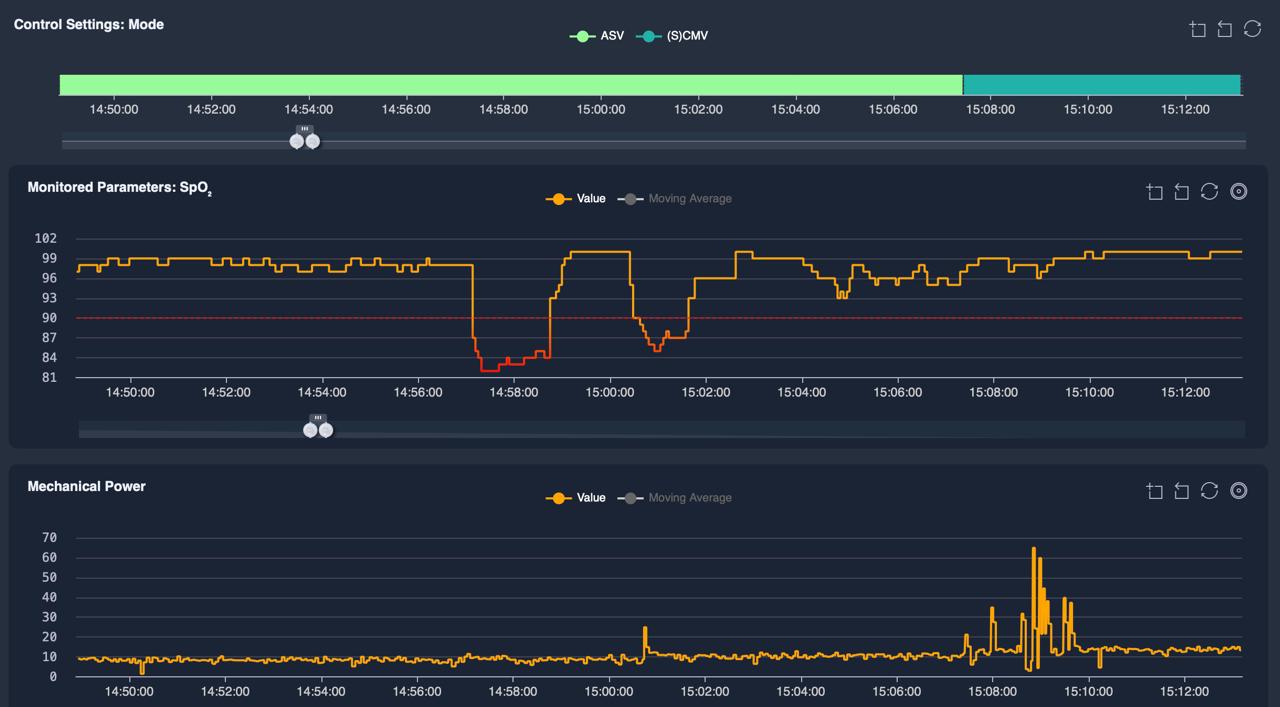Select the teal (S)CMV segment on the mode bar
This screenshot has width=1280, height=707.
click(x=1100, y=84)
